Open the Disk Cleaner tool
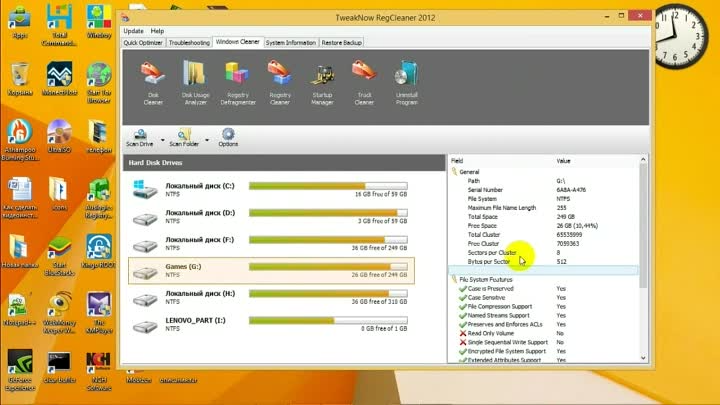Screen dimensions: 720x405 [153, 83]
